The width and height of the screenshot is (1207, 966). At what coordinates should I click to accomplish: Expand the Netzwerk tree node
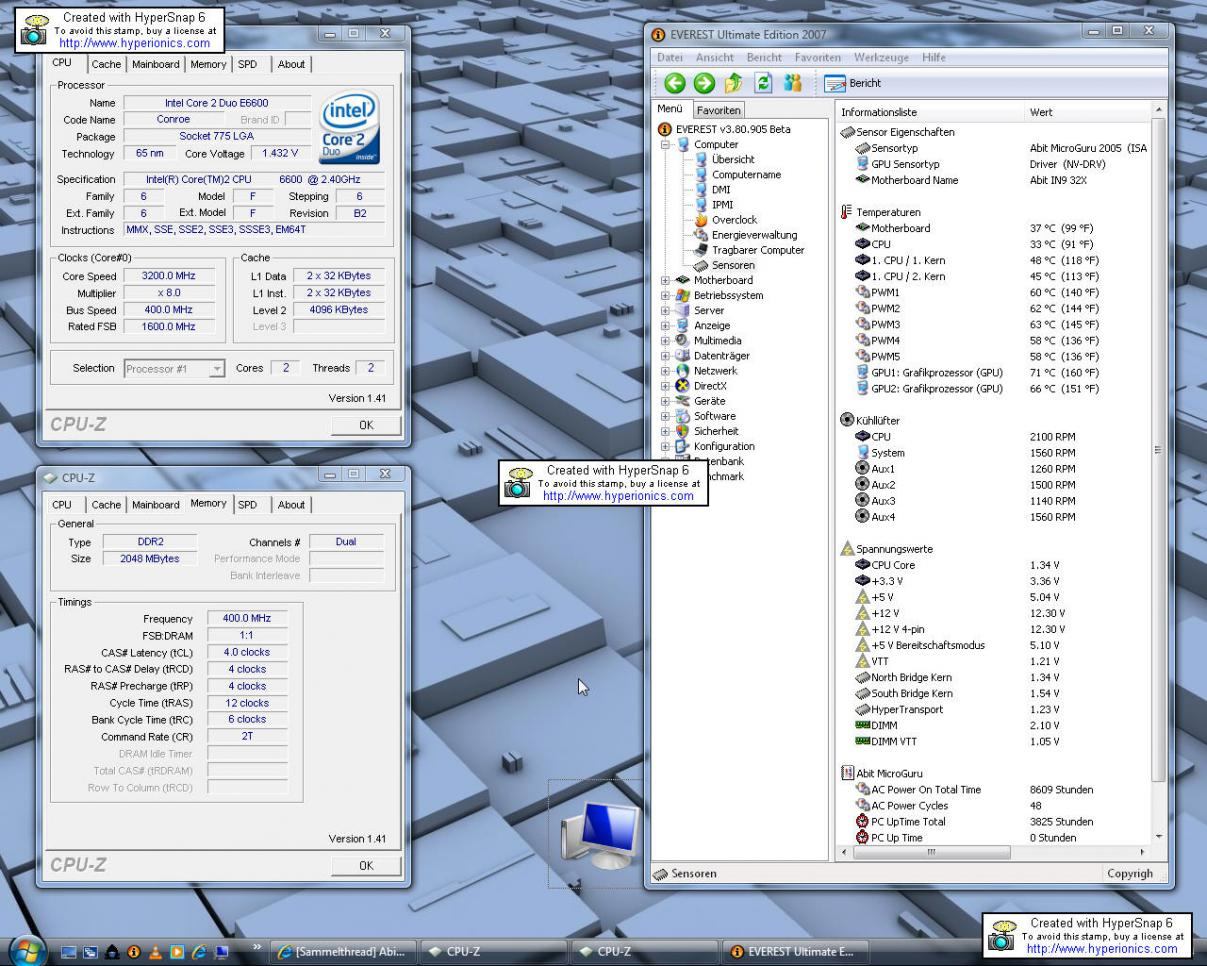[666, 371]
